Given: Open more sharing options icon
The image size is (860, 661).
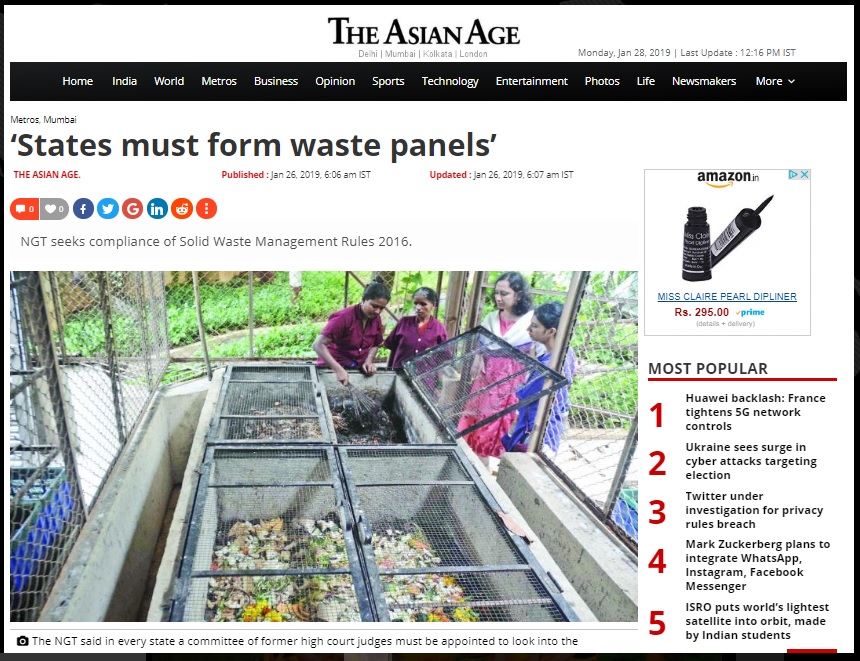Looking at the screenshot, I should coord(207,209).
